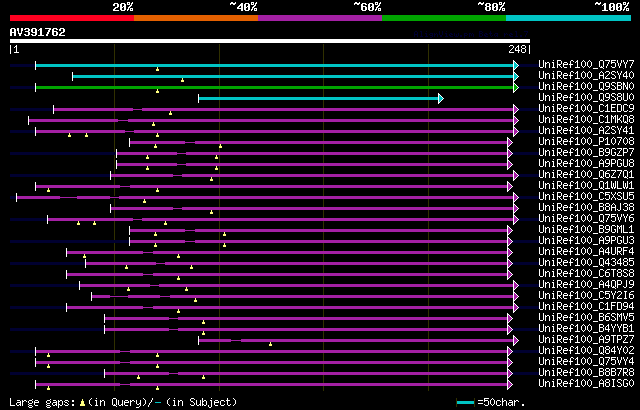Click the UniRef100_C1MKQ8 hit label

pyautogui.click(x=586, y=120)
